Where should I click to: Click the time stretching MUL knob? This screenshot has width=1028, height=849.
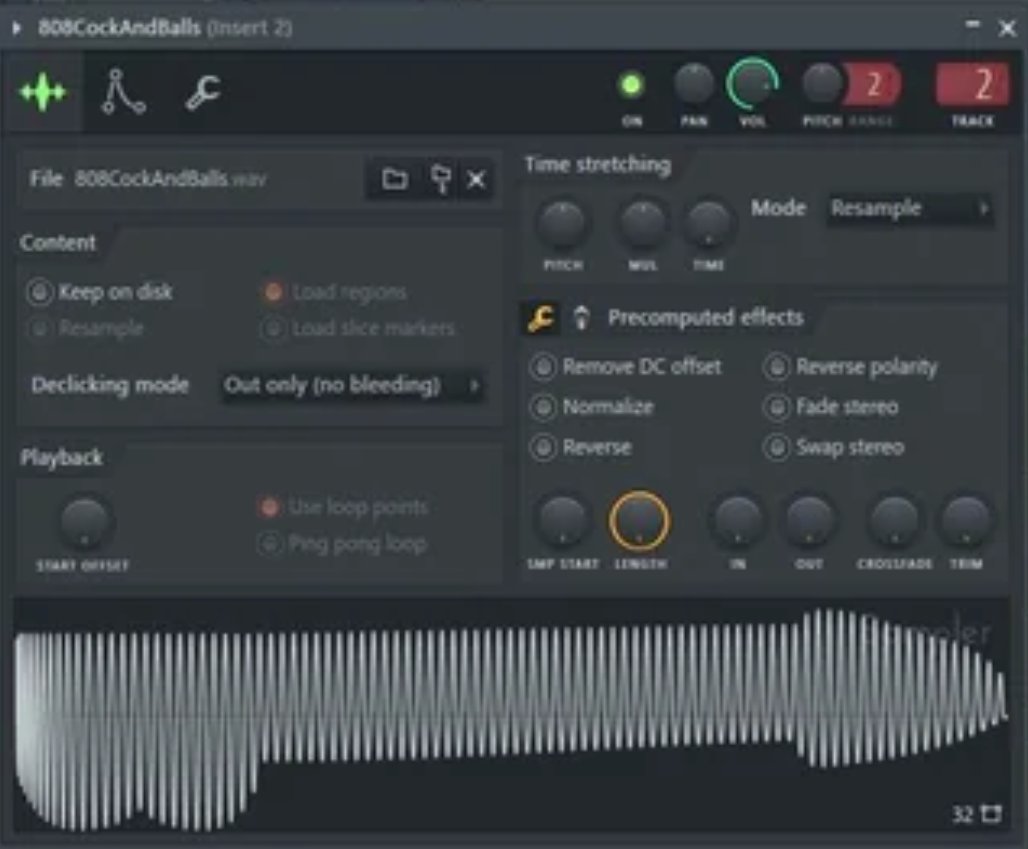[642, 223]
